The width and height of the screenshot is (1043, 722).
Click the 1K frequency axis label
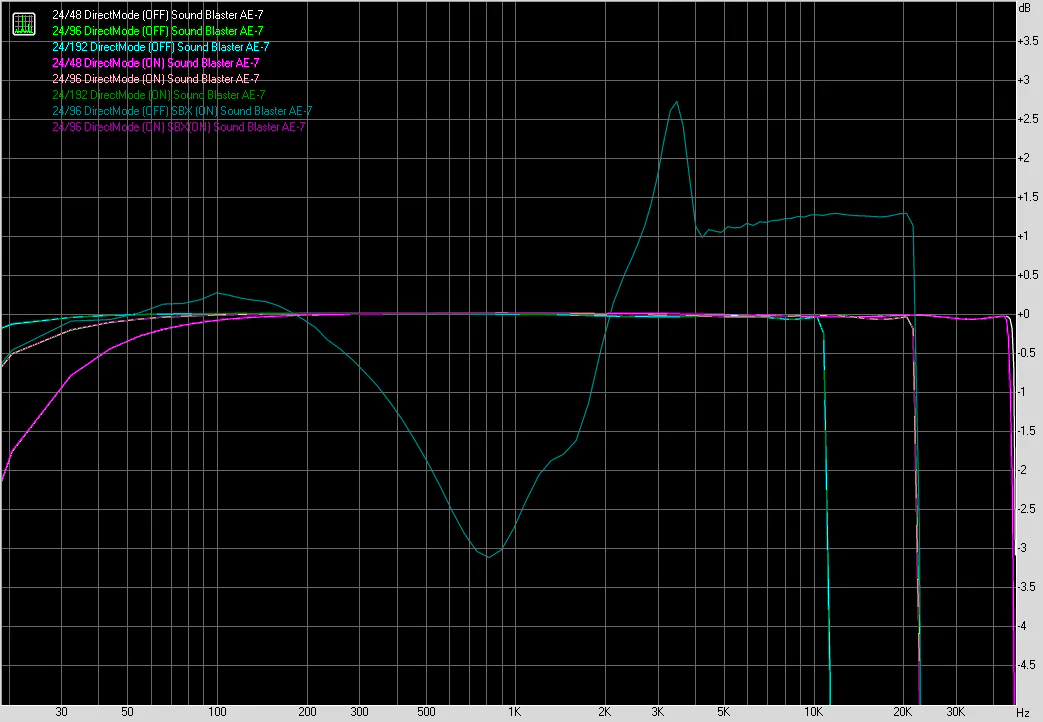point(515,711)
